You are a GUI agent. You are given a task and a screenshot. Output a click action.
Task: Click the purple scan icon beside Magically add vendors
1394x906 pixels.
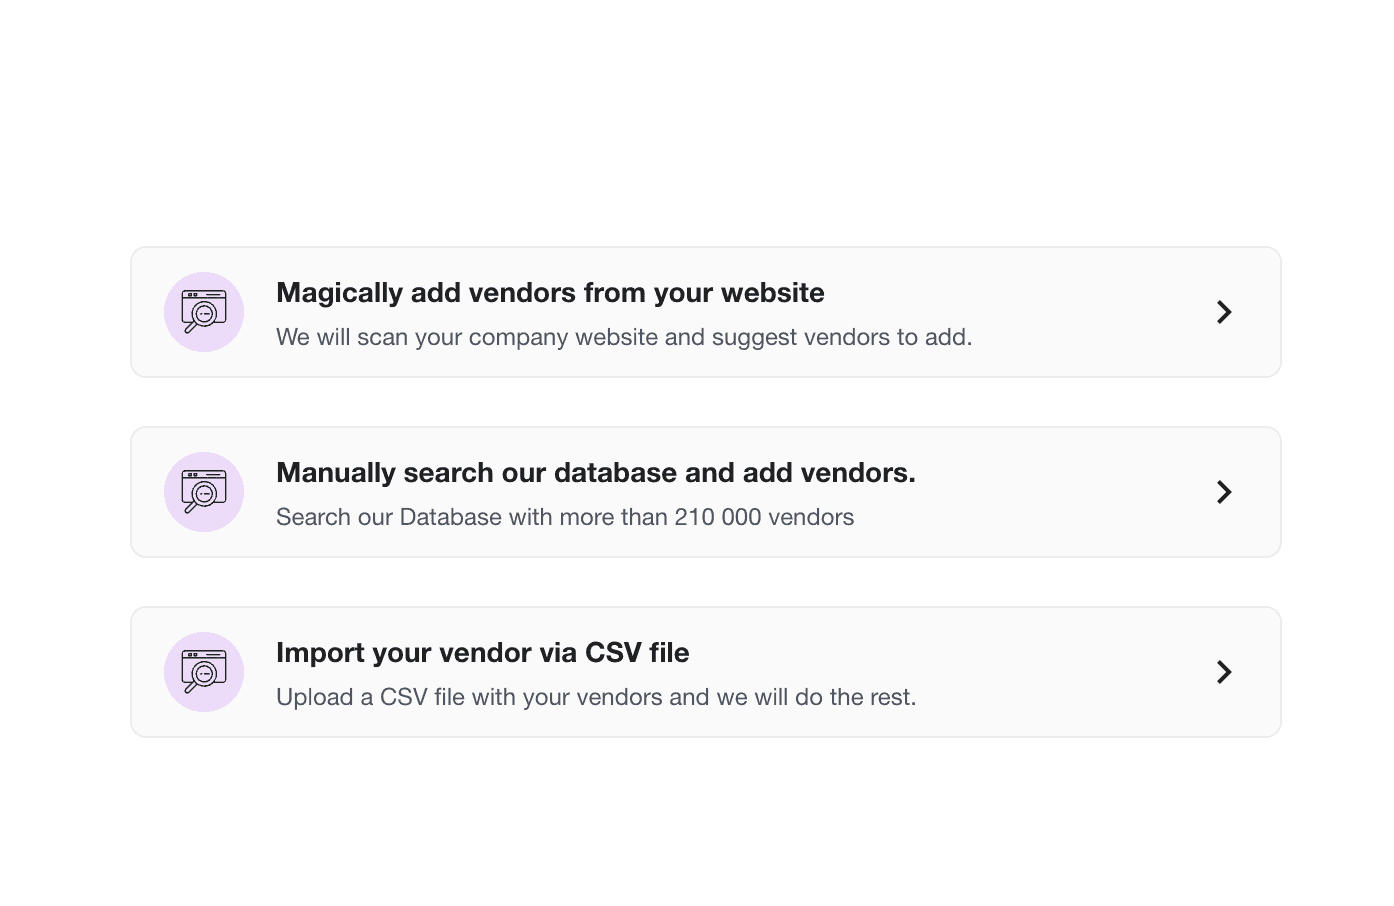(x=204, y=312)
